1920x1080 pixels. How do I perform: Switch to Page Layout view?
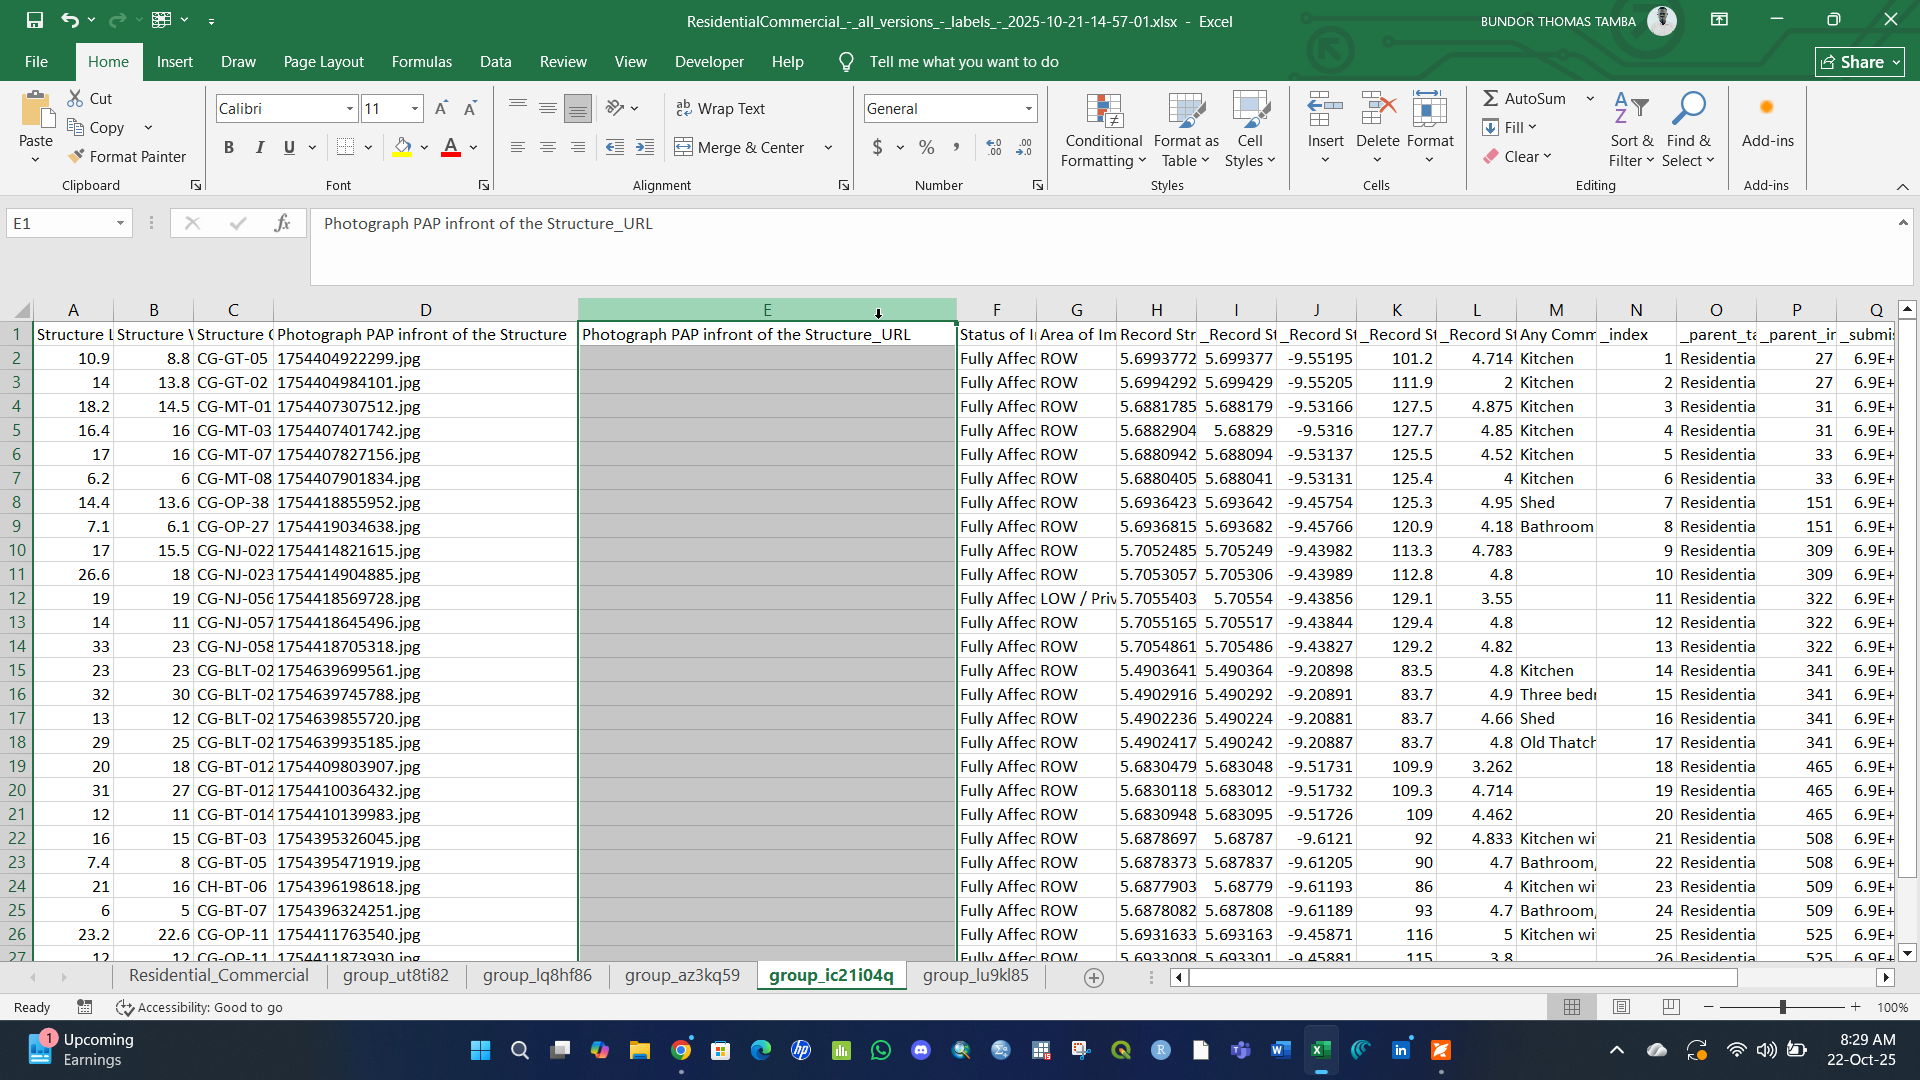coord(1621,1007)
